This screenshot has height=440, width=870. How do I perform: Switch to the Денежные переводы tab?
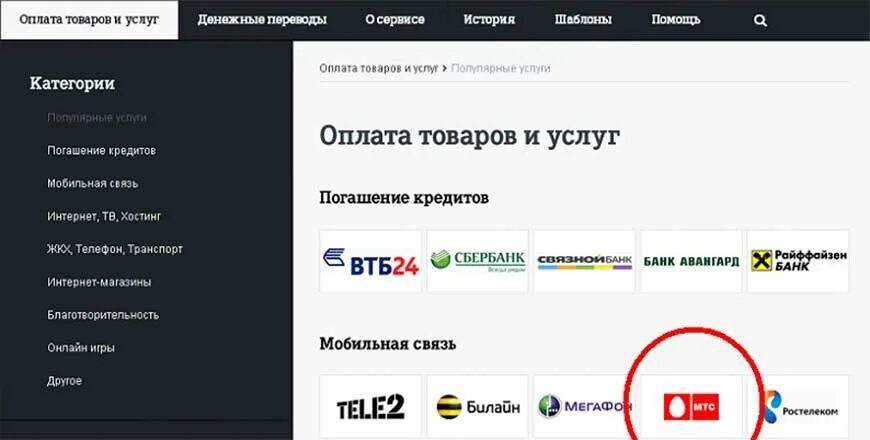point(262,20)
